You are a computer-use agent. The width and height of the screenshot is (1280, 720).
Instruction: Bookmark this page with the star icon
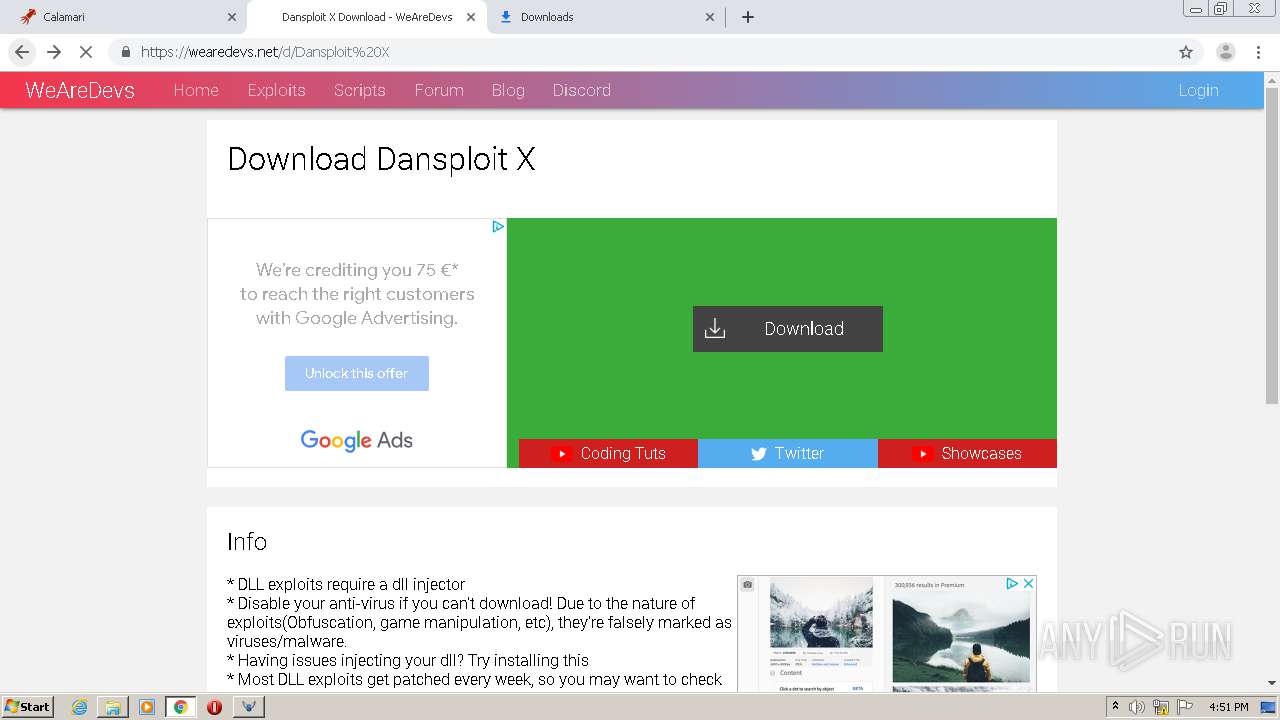point(1186,52)
